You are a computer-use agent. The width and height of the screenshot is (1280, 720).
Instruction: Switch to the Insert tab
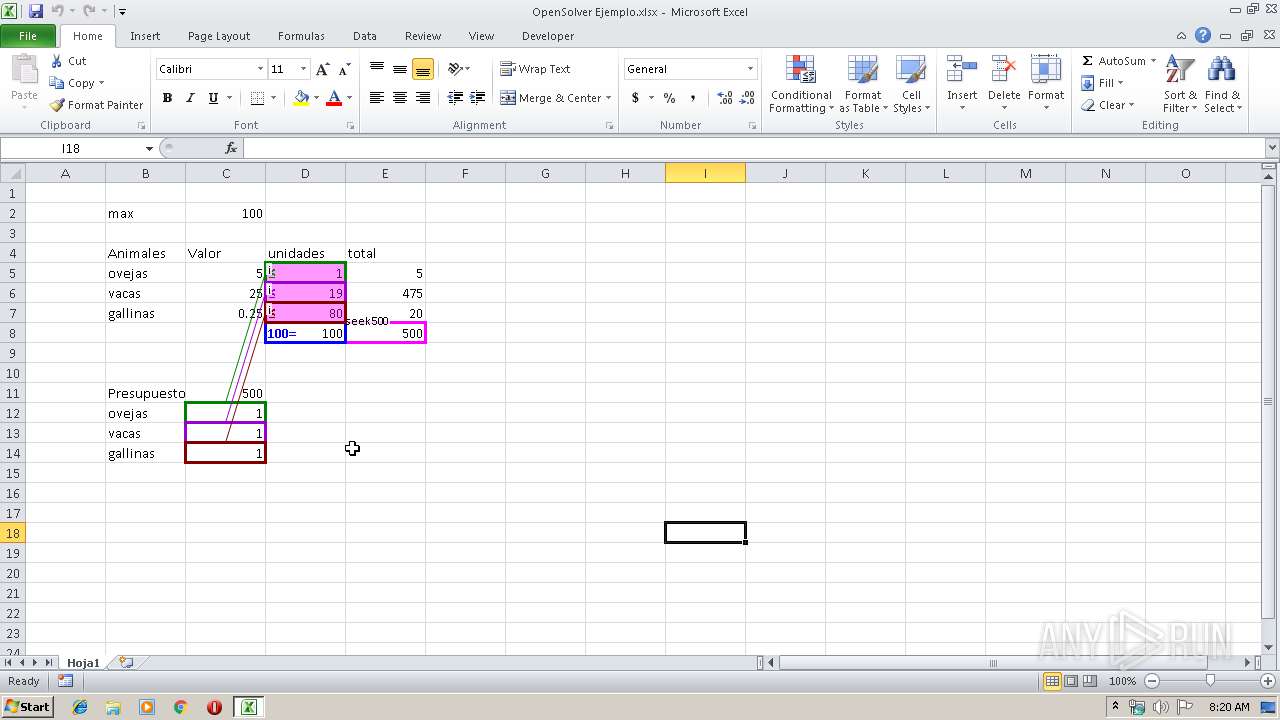pyautogui.click(x=145, y=36)
